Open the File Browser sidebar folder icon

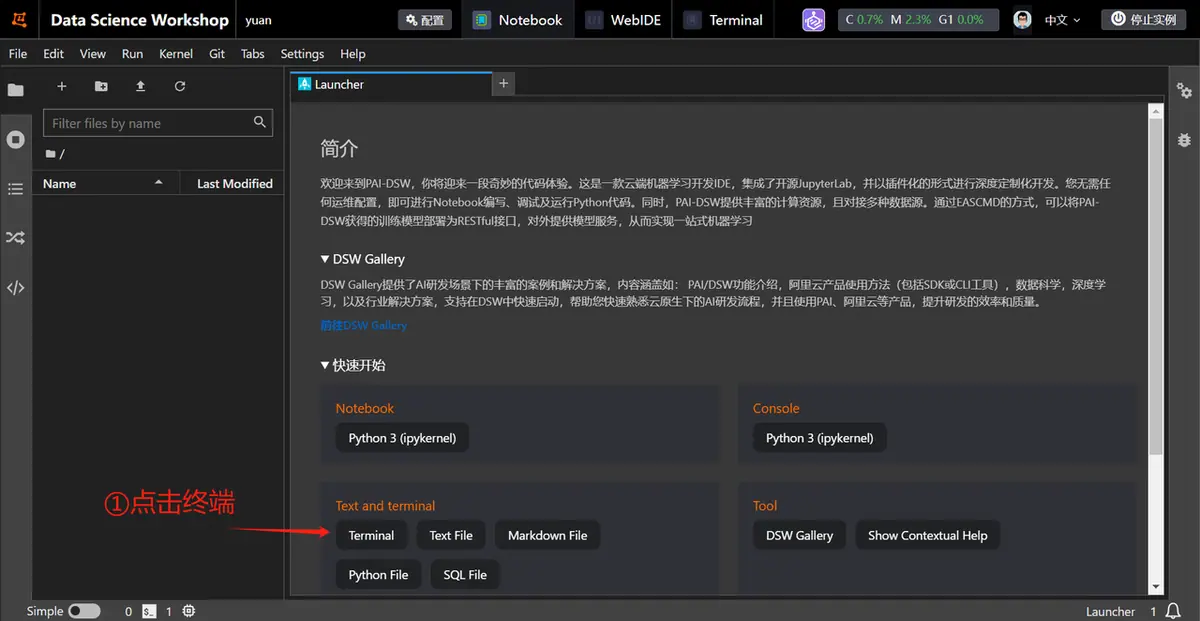(15, 90)
